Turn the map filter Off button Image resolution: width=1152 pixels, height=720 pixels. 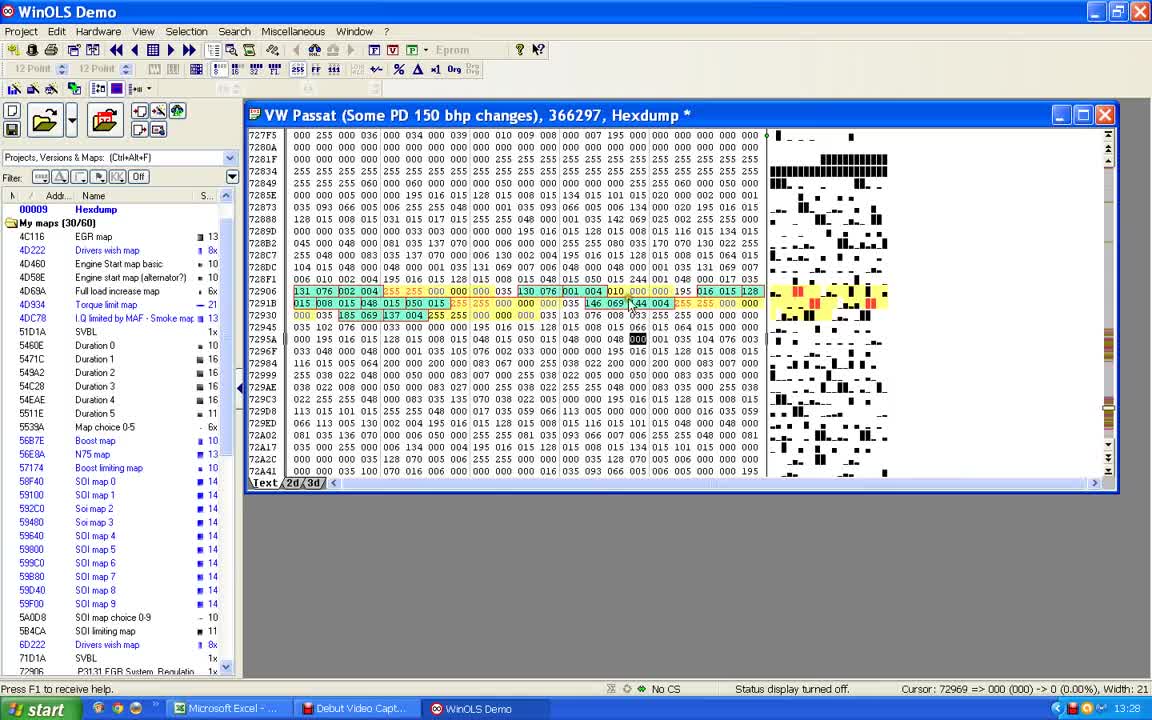pyautogui.click(x=138, y=177)
